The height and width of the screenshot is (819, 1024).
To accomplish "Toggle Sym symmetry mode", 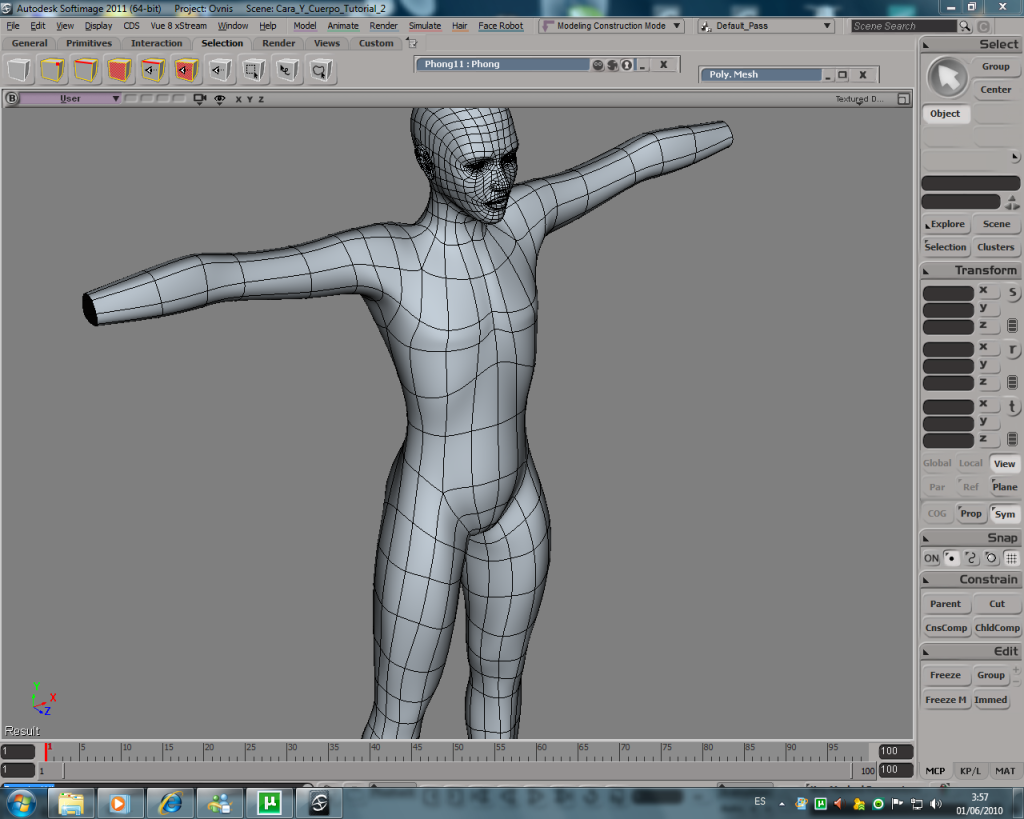I will 1004,514.
